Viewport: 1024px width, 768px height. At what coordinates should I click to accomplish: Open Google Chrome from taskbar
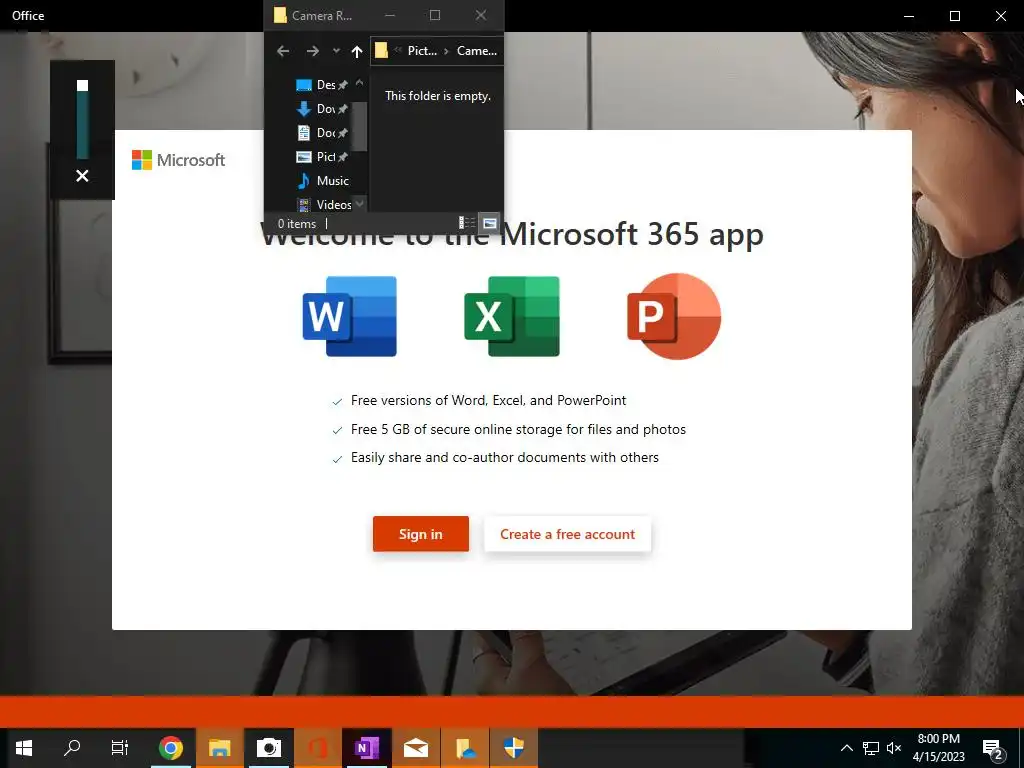(x=170, y=748)
